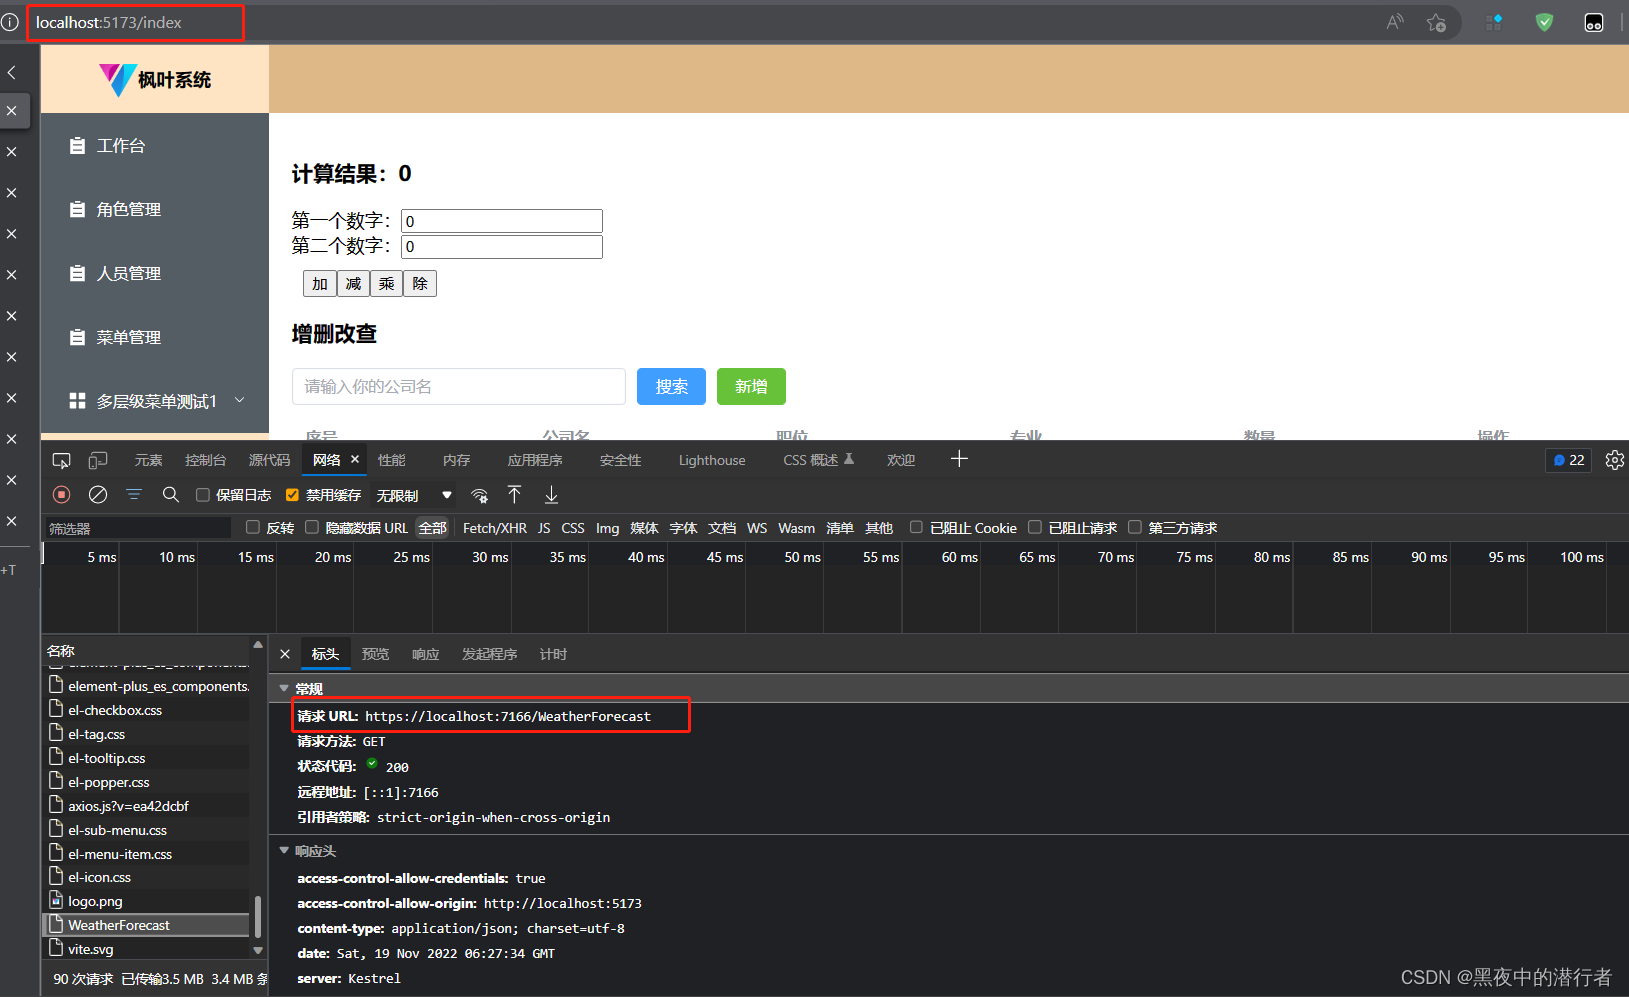Viewport: 1629px width, 997px height.
Task: Click the 请输入你的公司名 search field
Action: tap(459, 387)
